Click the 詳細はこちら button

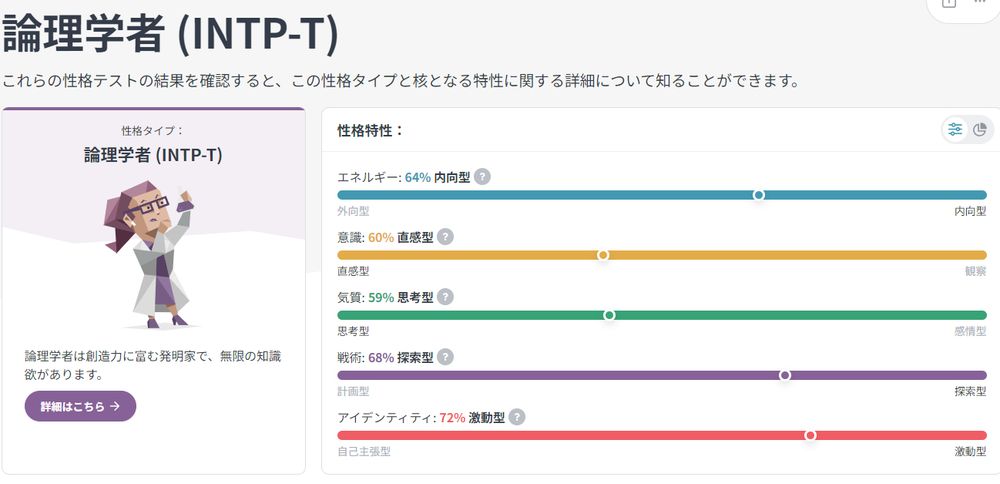[80, 406]
